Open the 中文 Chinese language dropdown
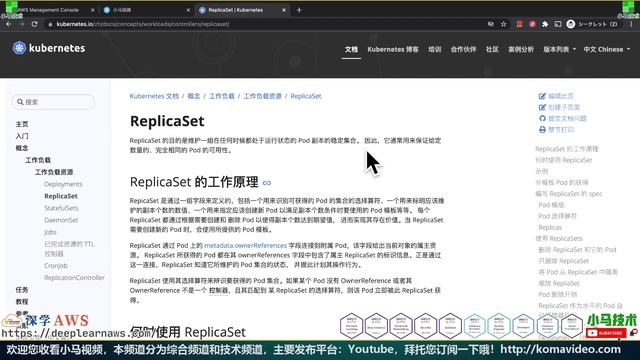This screenshot has width=640, height=360. pyautogui.click(x=607, y=49)
